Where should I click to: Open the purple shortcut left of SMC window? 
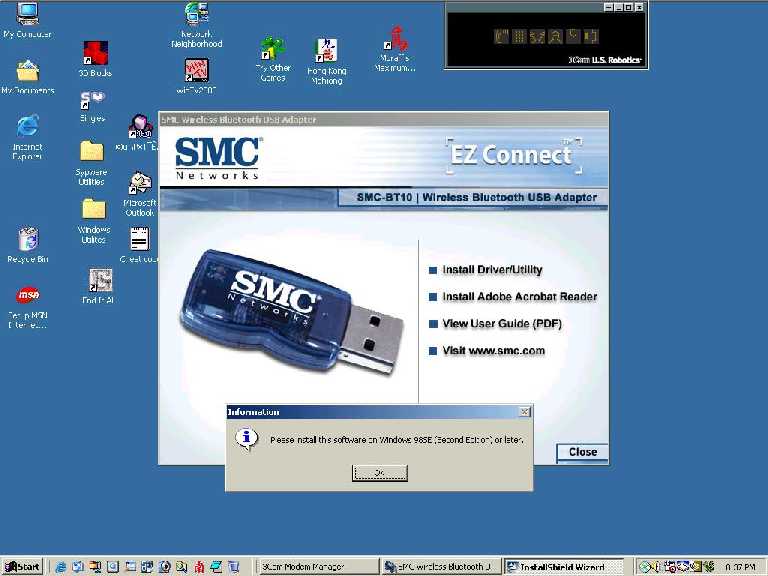click(140, 132)
